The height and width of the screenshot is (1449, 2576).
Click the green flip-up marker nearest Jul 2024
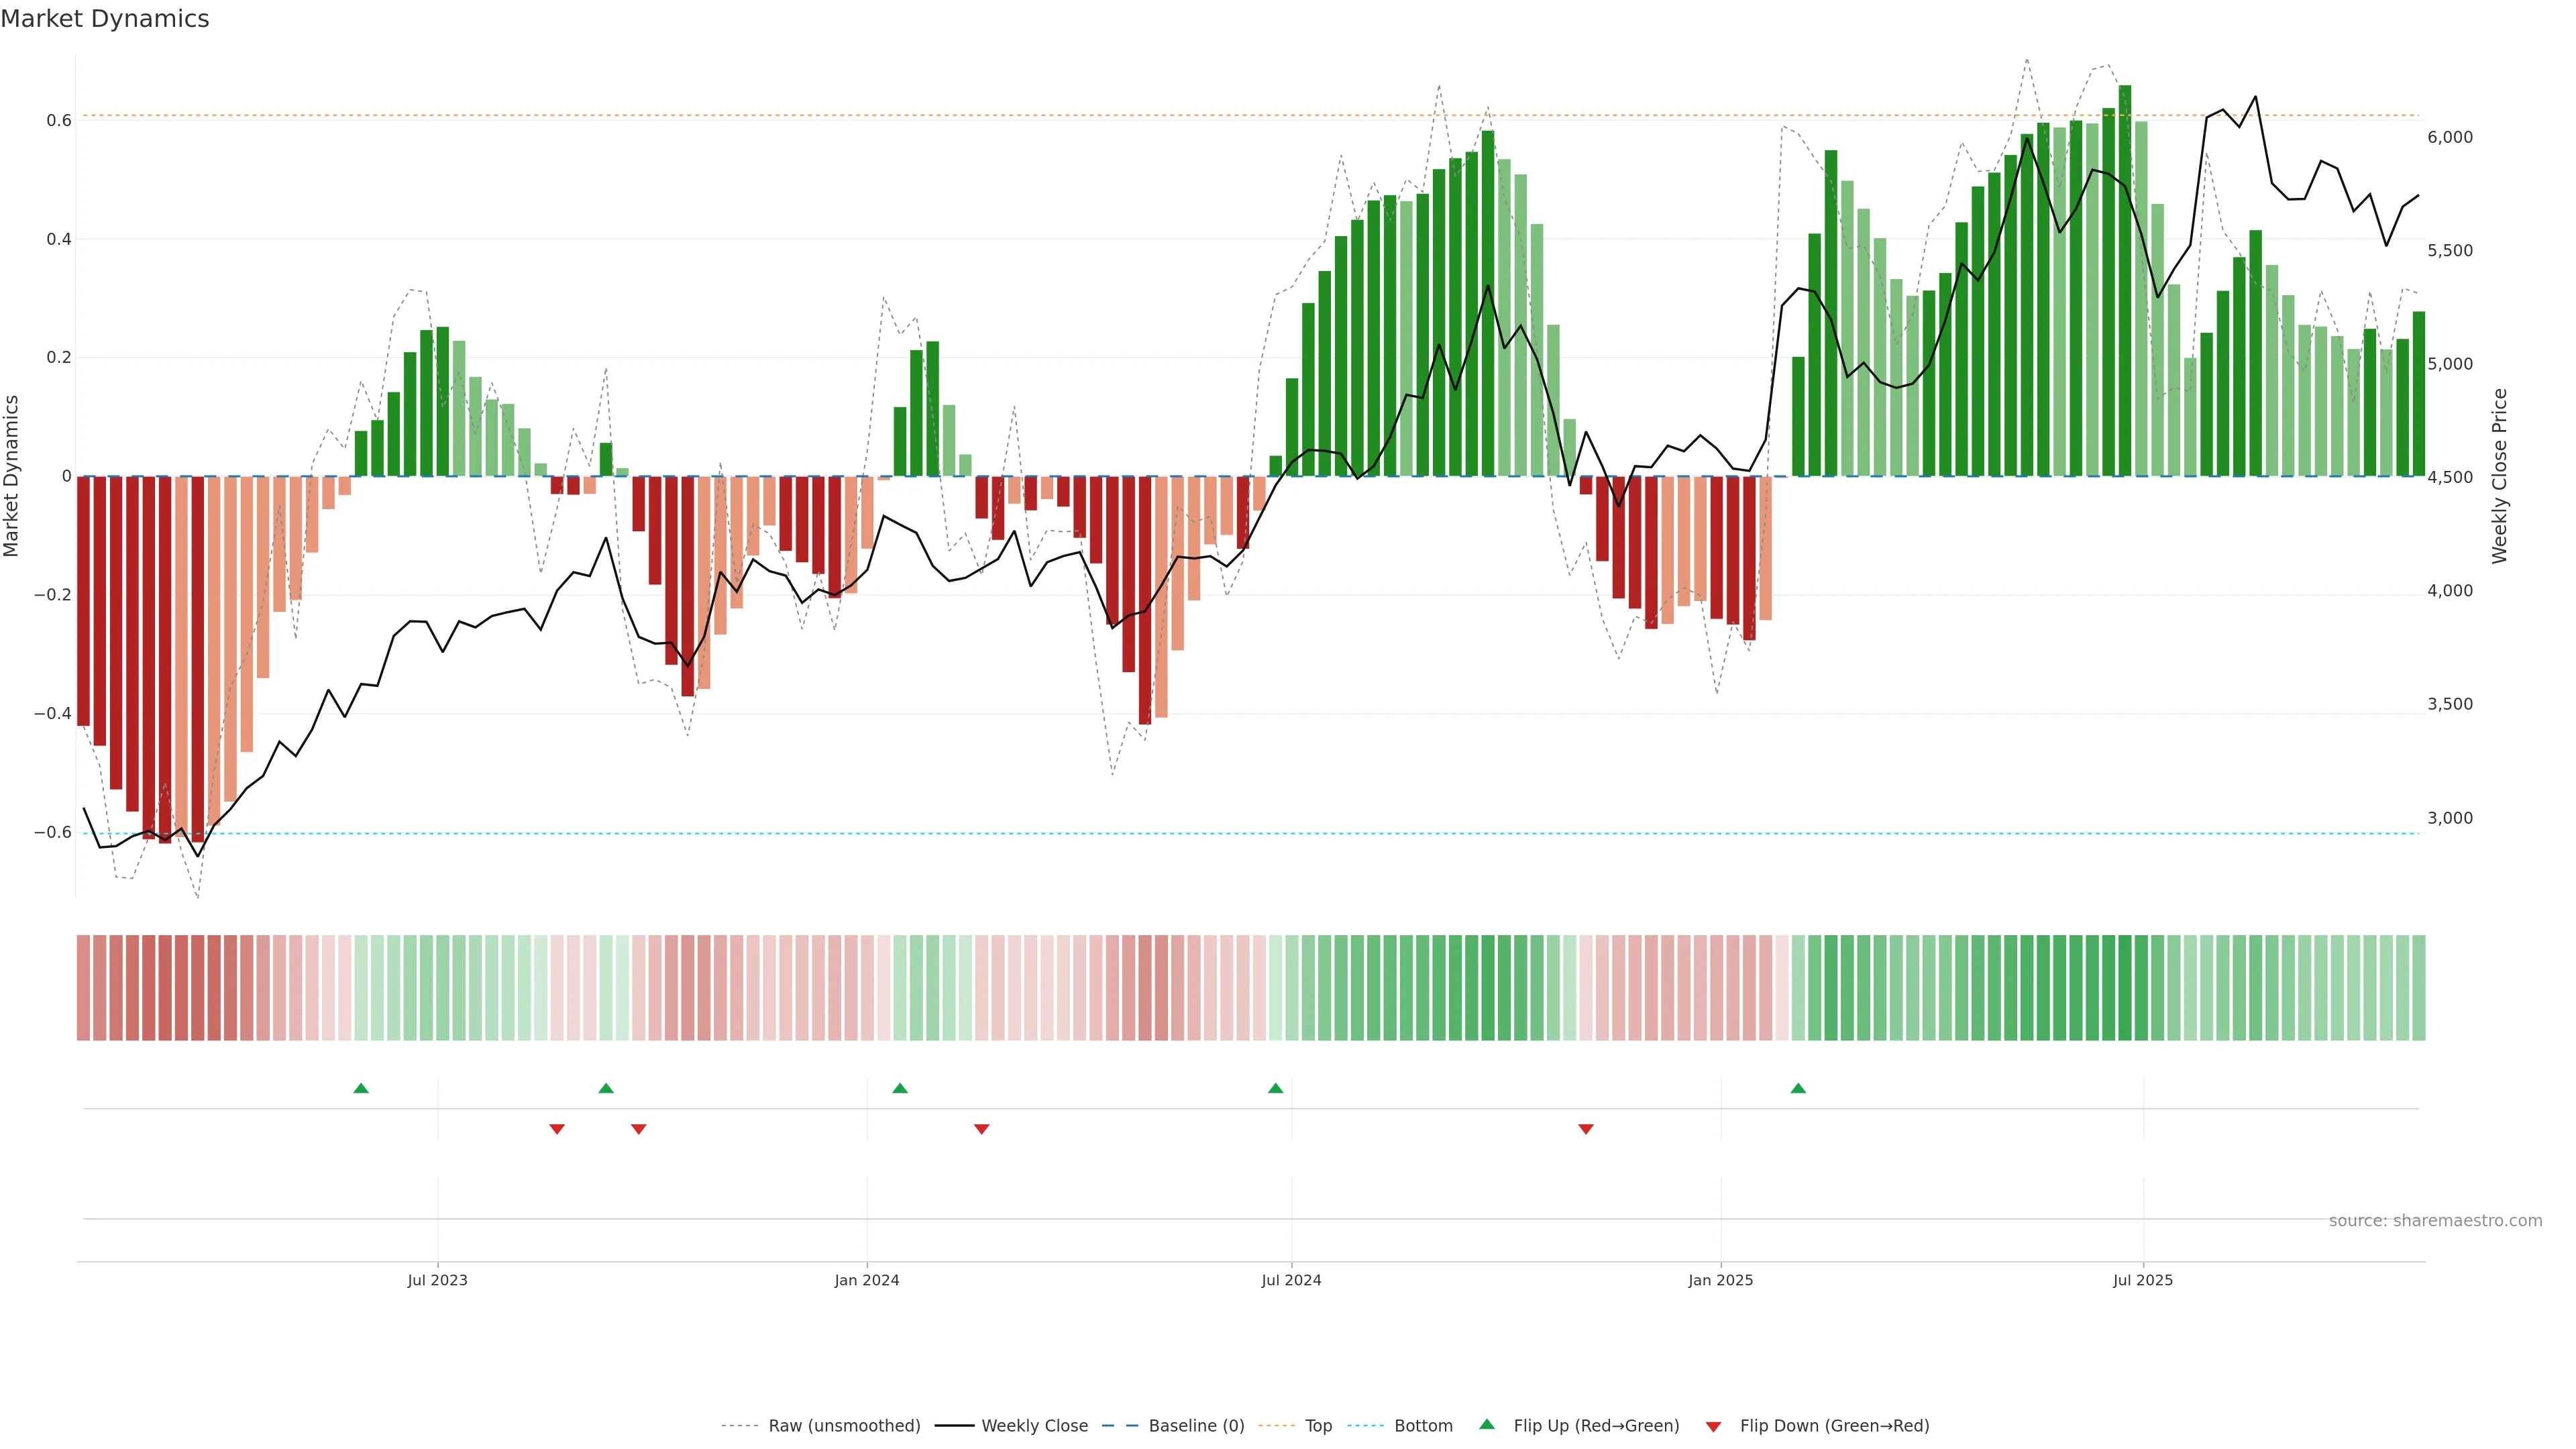pyautogui.click(x=1275, y=1088)
